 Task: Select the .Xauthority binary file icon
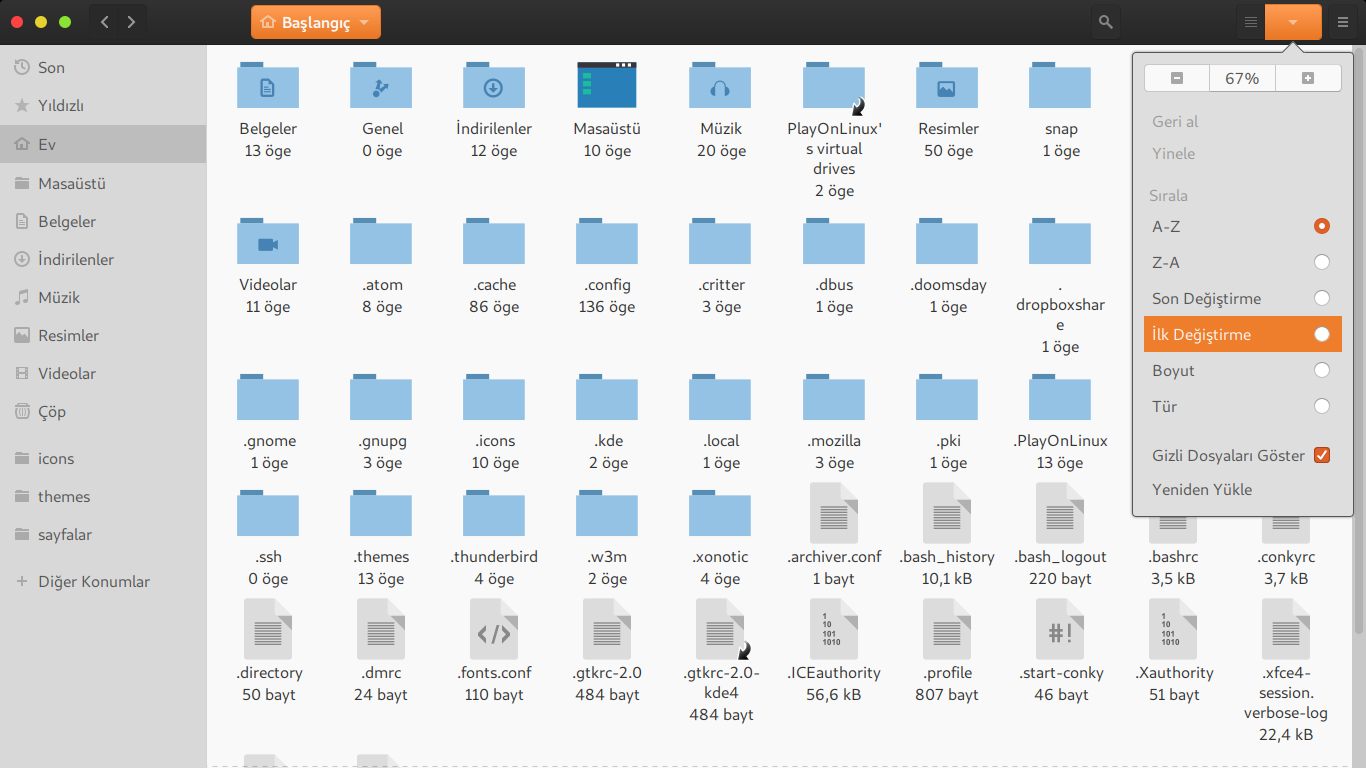click(1173, 629)
